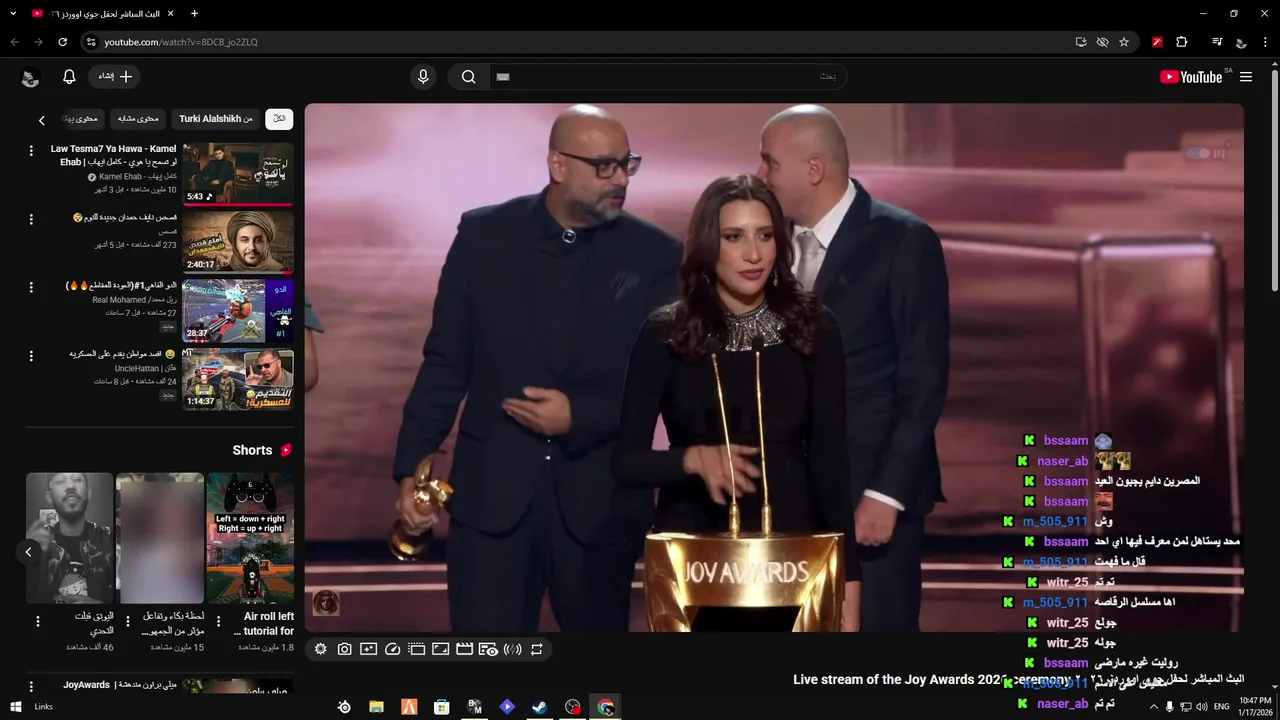The height and width of the screenshot is (720, 1280).
Task: Toggle cinema mode clapperboard icon
Action: click(x=464, y=649)
